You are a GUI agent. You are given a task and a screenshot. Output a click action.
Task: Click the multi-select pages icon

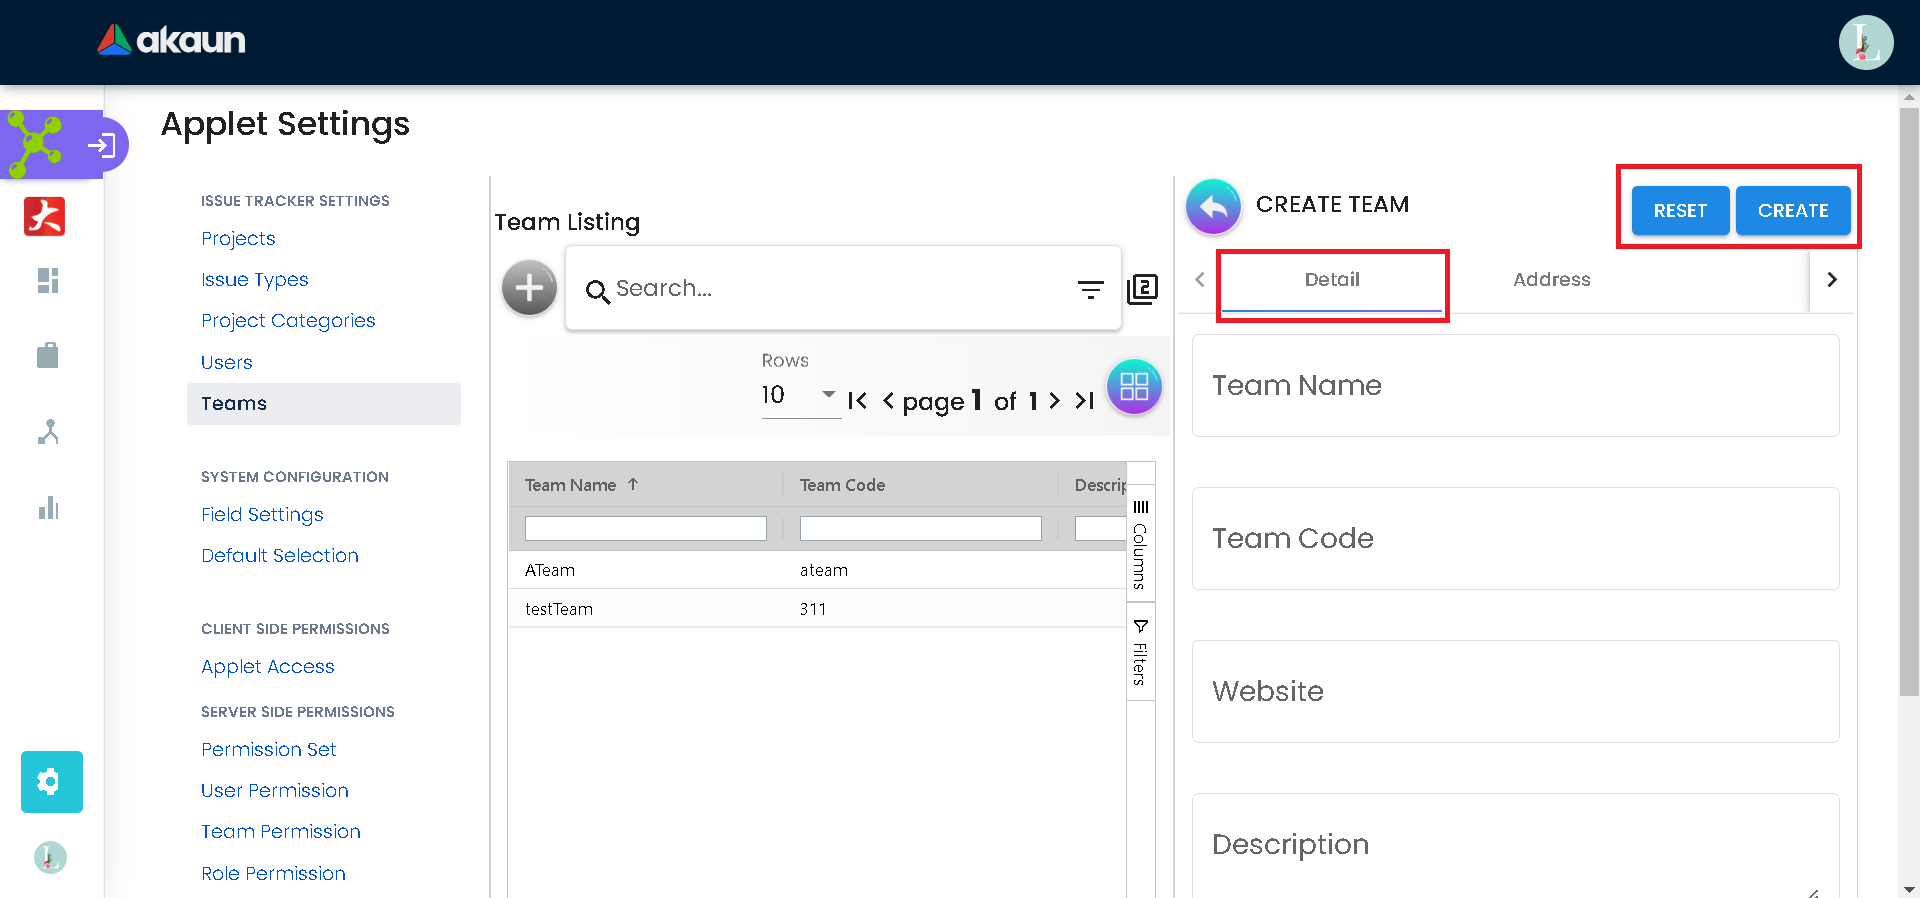1142,289
